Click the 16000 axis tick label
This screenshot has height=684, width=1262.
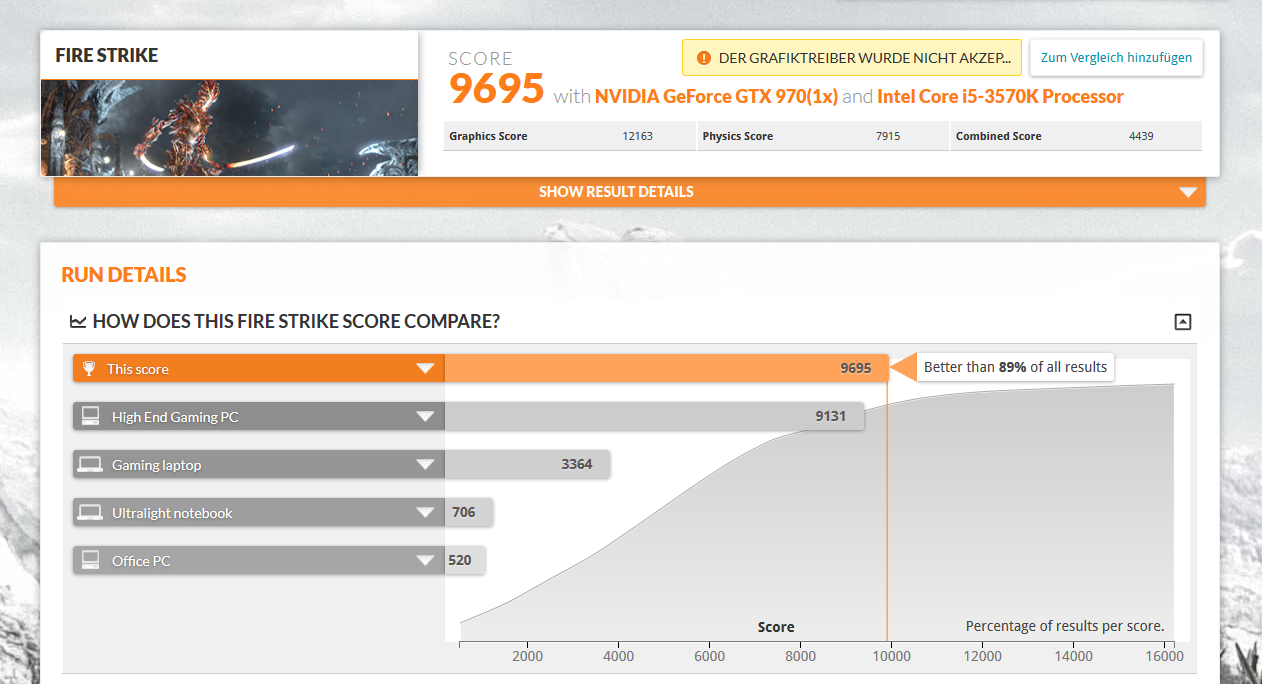pos(1165,656)
